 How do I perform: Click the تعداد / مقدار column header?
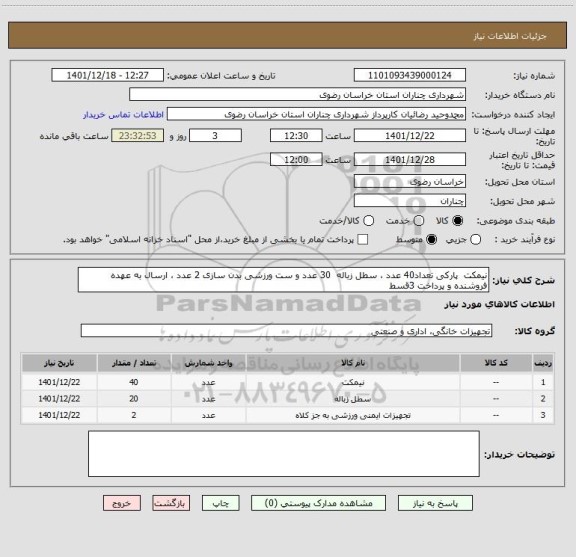click(x=134, y=363)
